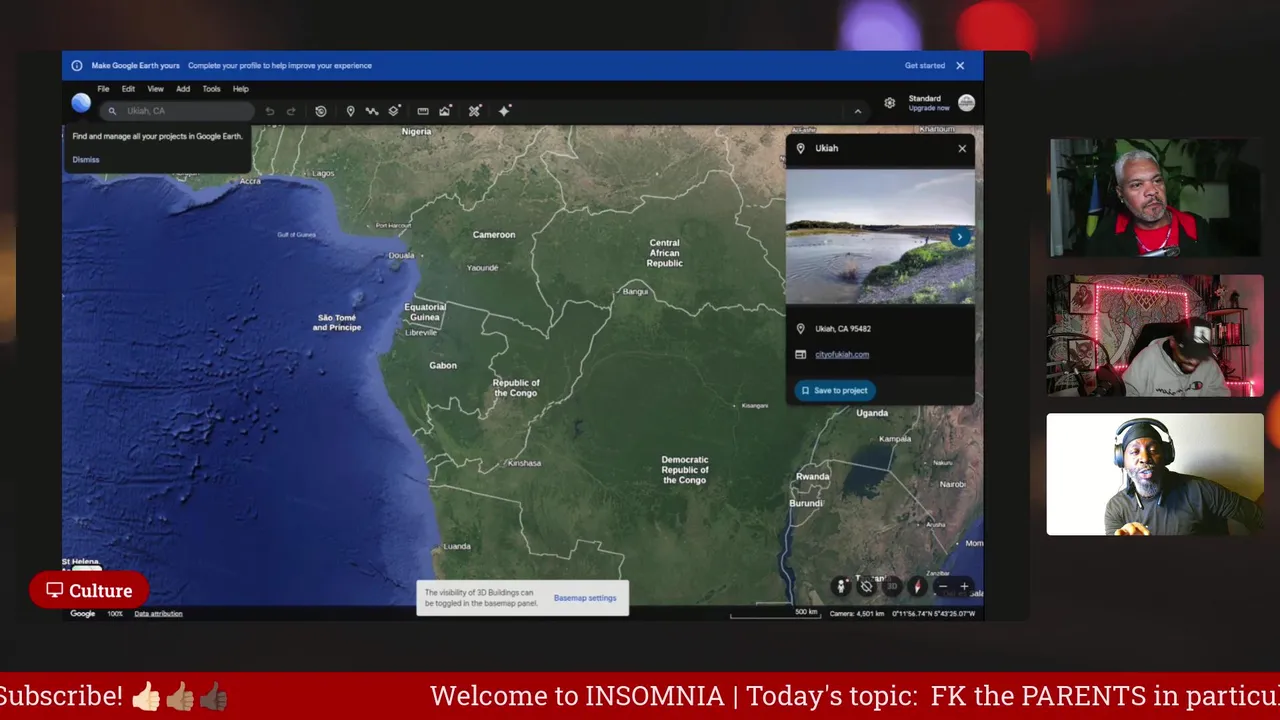1280x720 pixels.
Task: Click the search magnifier icon
Action: coord(112,111)
